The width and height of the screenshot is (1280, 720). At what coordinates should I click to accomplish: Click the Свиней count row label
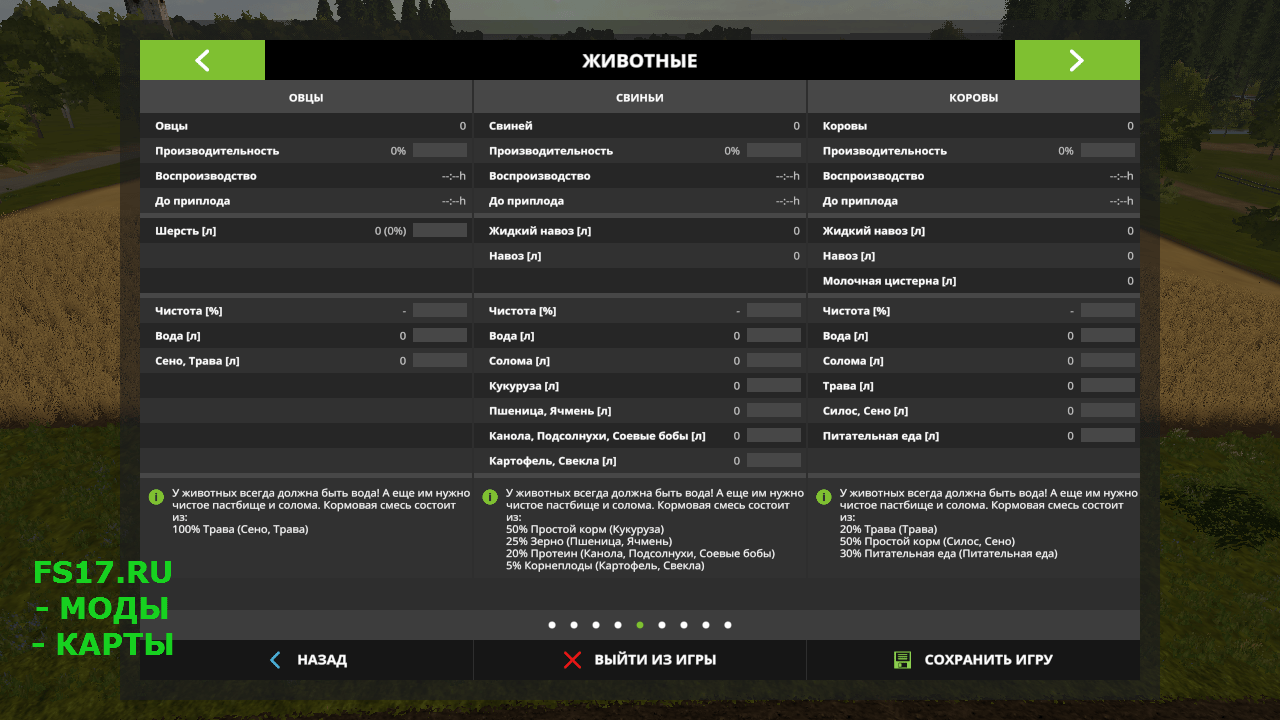pos(511,126)
